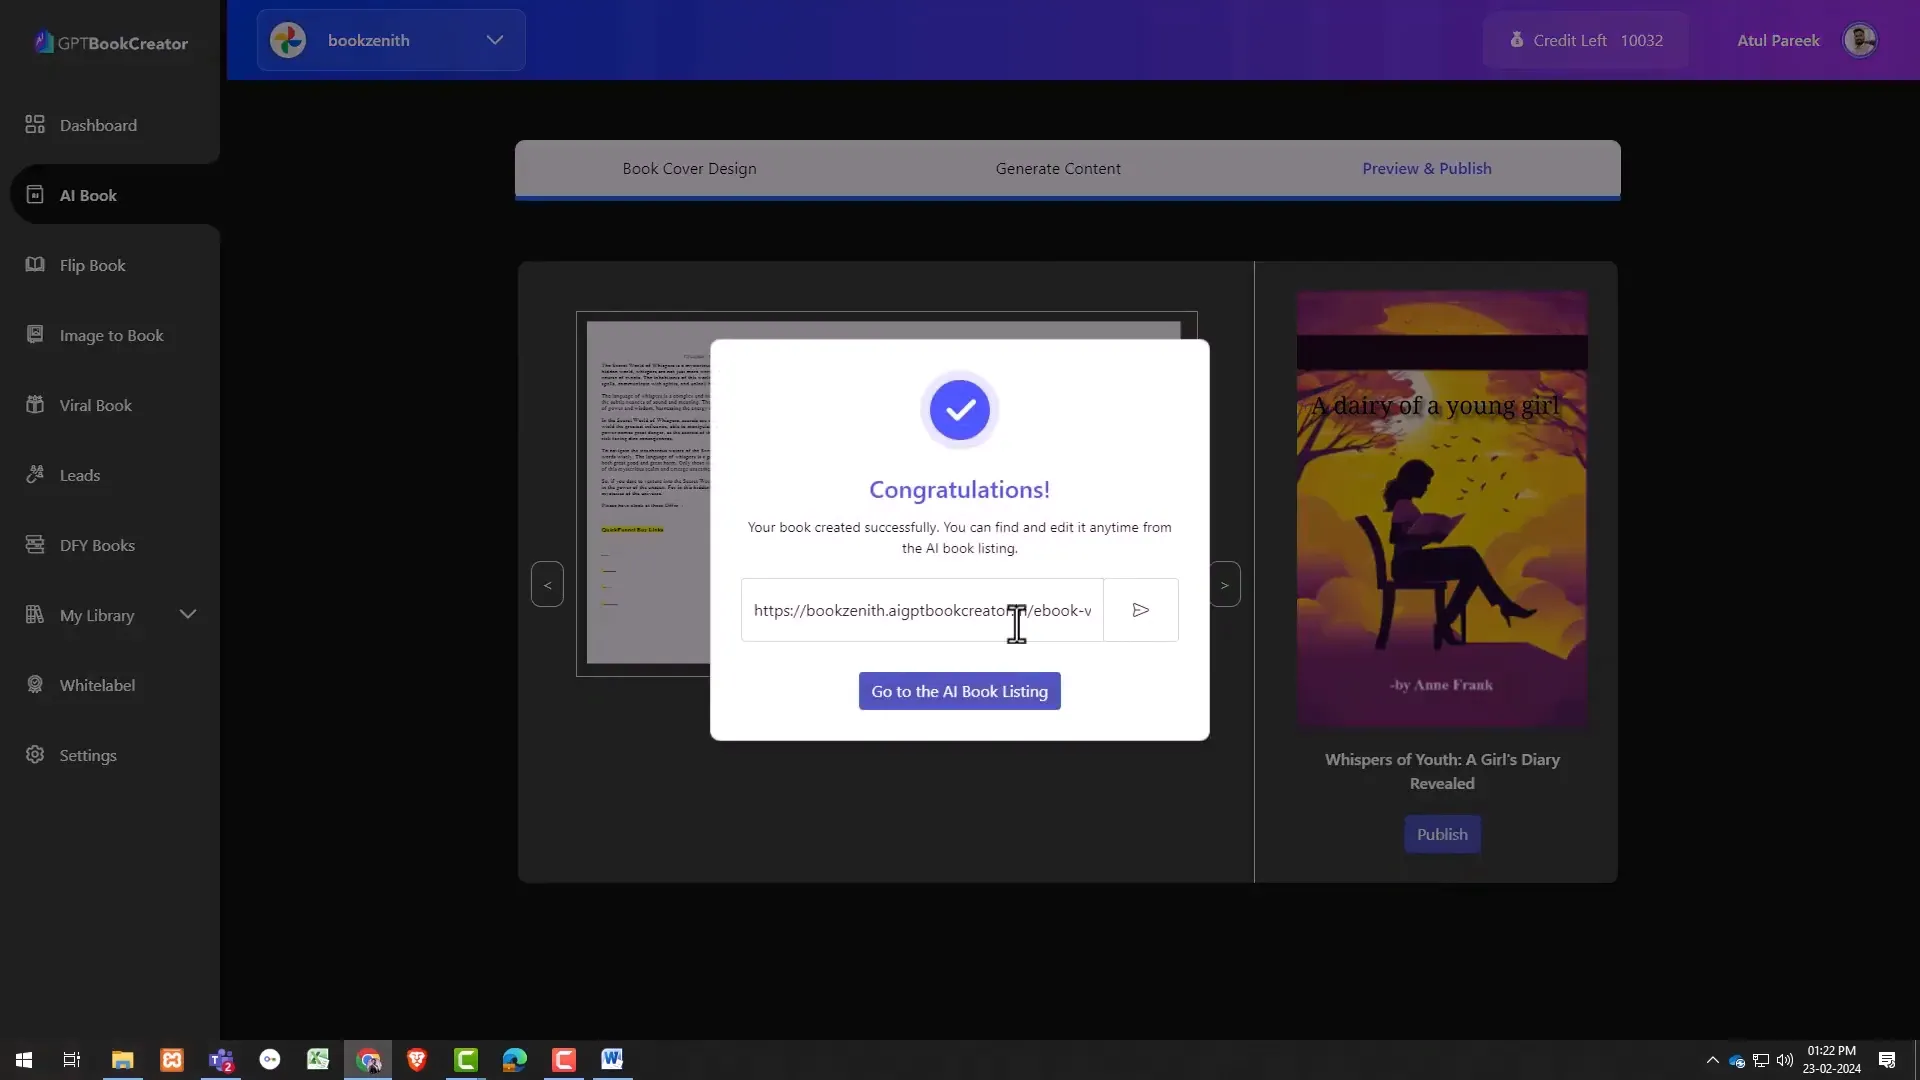Open File Explorer from the taskbar
Screen dimensions: 1920x1080
122,1060
